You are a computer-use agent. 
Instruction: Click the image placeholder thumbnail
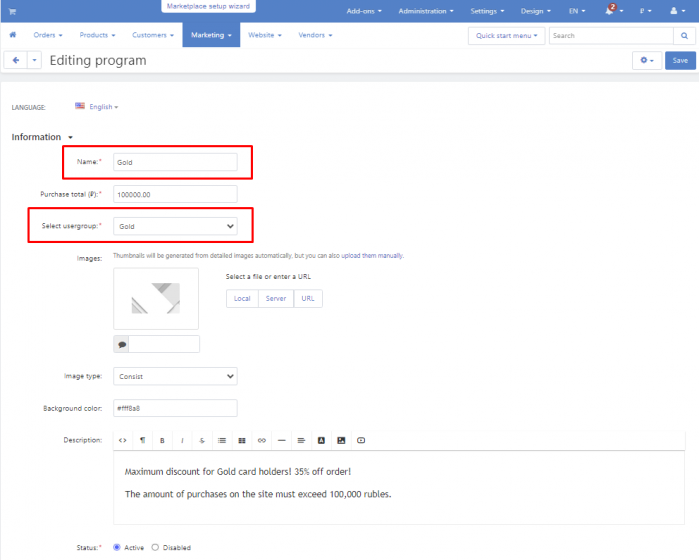(156, 299)
